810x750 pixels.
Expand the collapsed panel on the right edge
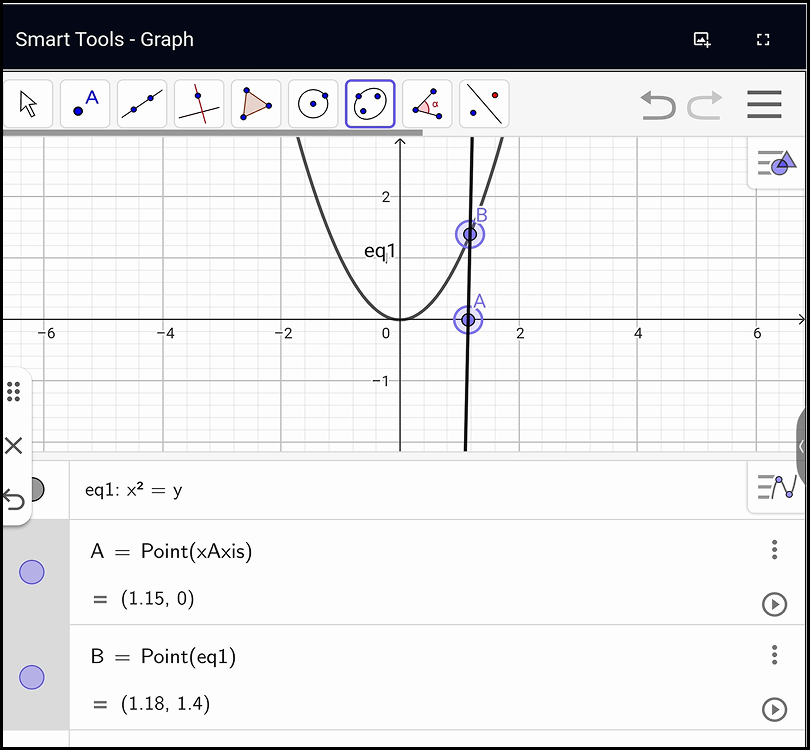pos(803,447)
